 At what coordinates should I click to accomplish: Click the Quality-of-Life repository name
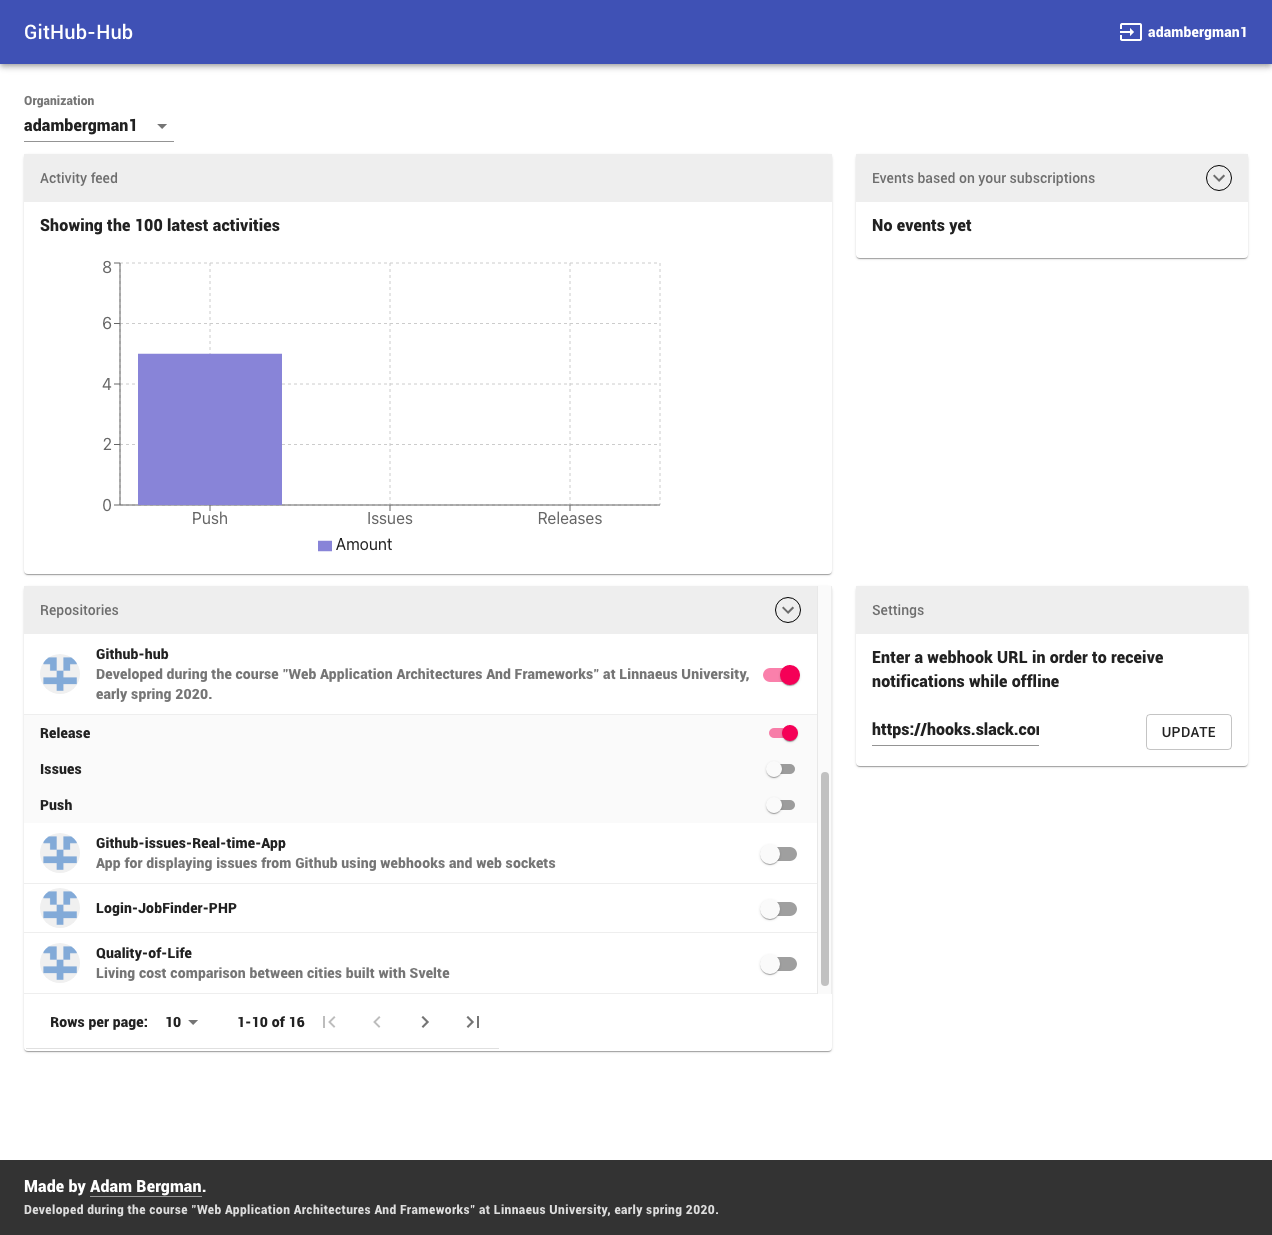[x=144, y=953]
